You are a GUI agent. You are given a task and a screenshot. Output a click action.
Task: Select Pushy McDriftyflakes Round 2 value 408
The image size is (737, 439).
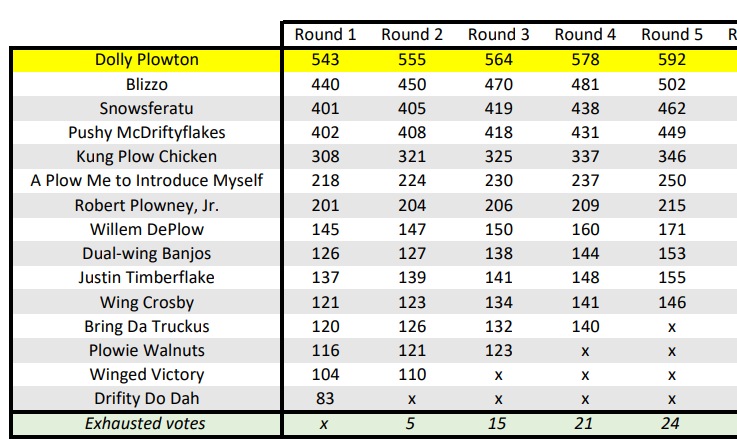coord(412,132)
